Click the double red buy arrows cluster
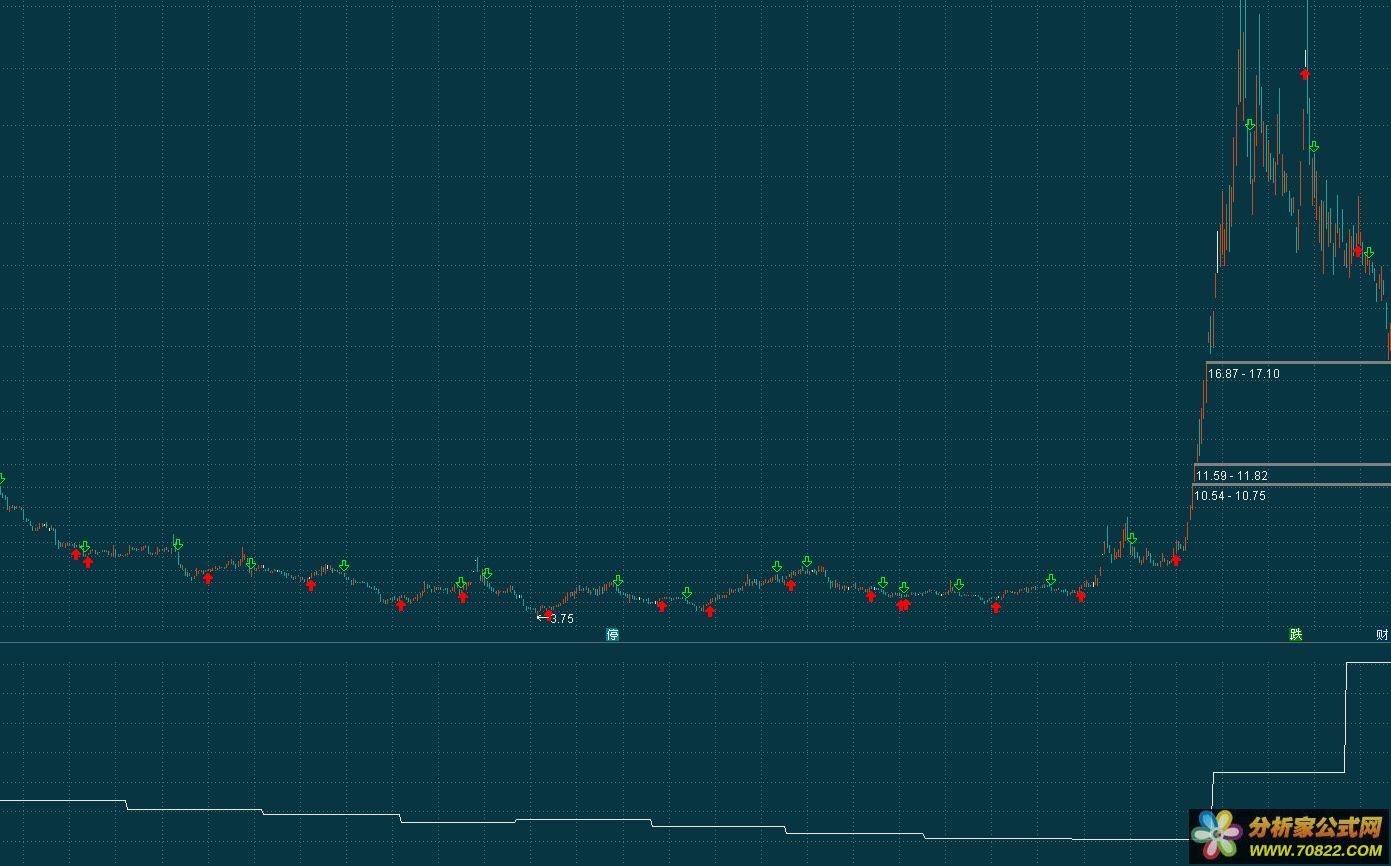Screen dimensions: 1391x866 click(x=903, y=604)
